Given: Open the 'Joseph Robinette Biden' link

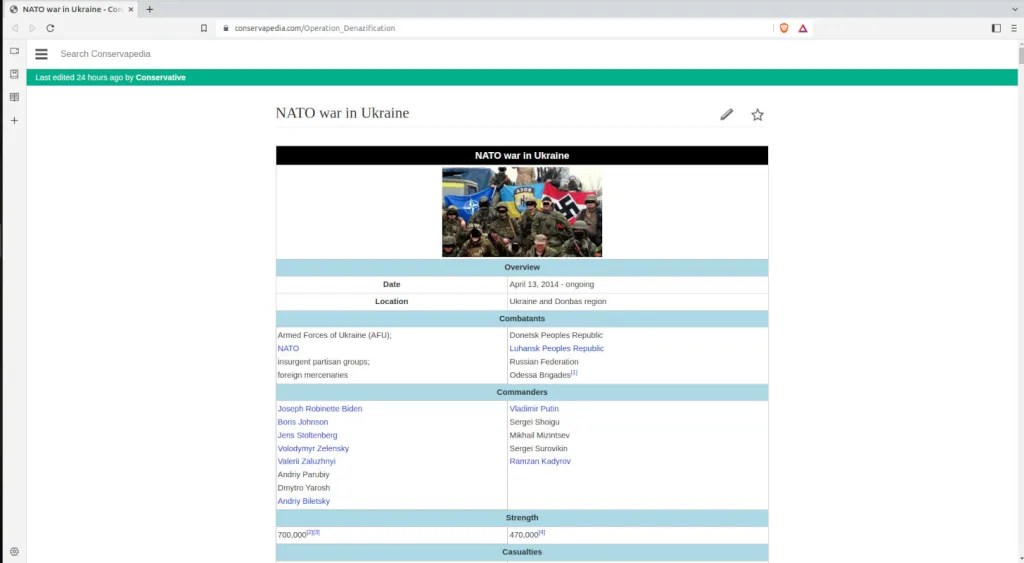Looking at the screenshot, I should tap(320, 409).
